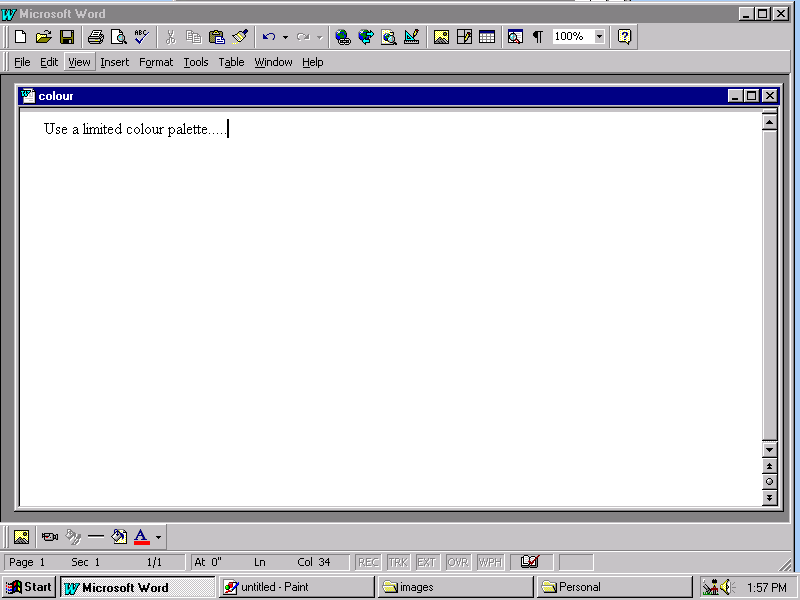Click the greyed crop tool icon
Screen dimensions: 800x600
73,537
